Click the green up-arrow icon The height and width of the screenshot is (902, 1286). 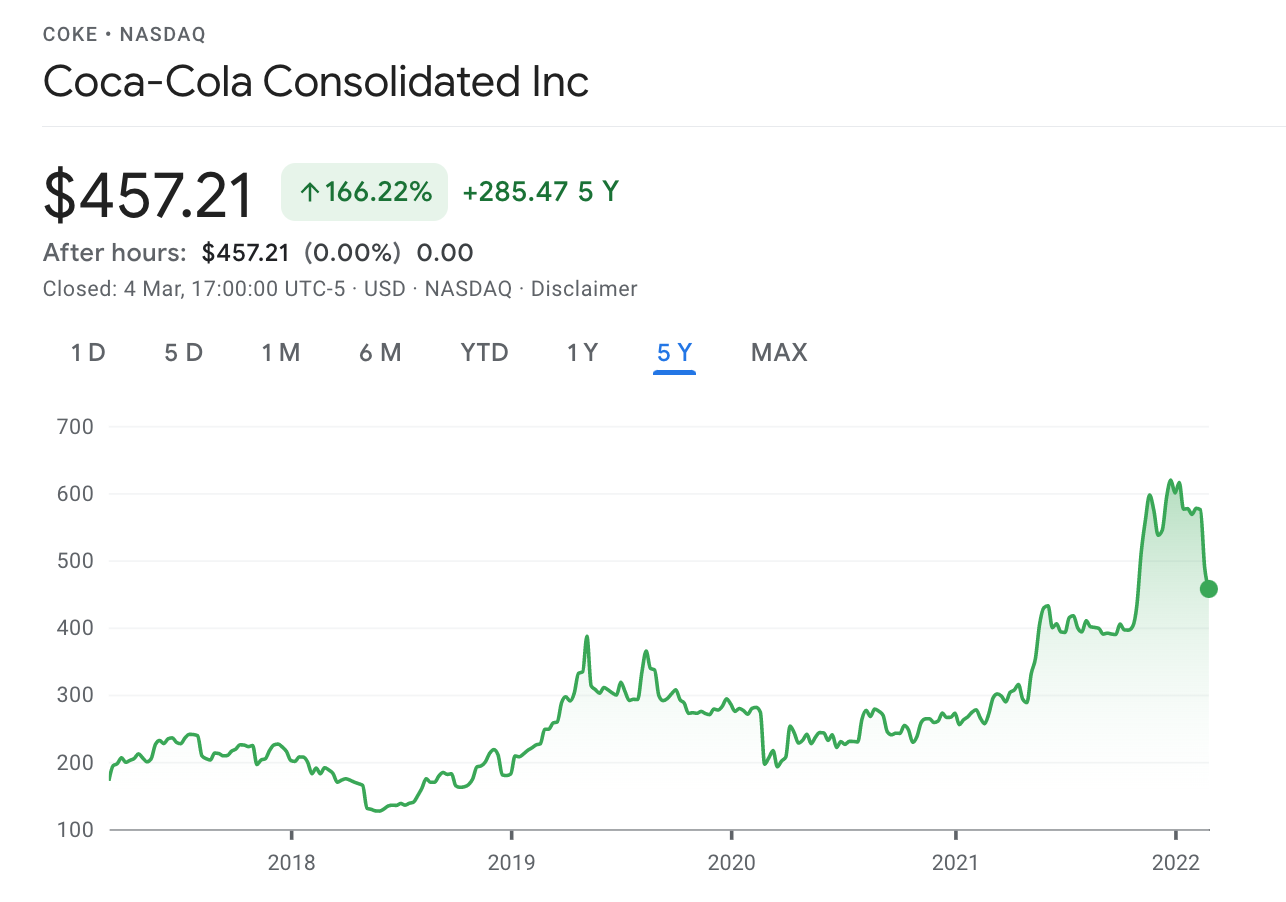click(x=309, y=192)
